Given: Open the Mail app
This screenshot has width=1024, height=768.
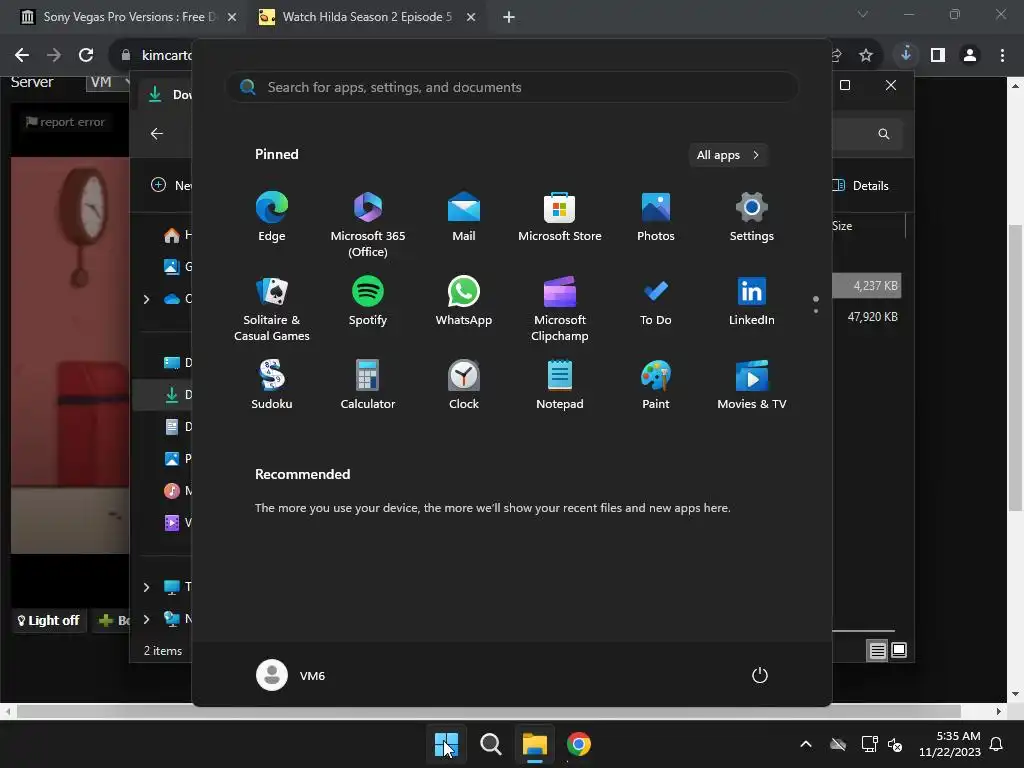Looking at the screenshot, I should (464, 217).
